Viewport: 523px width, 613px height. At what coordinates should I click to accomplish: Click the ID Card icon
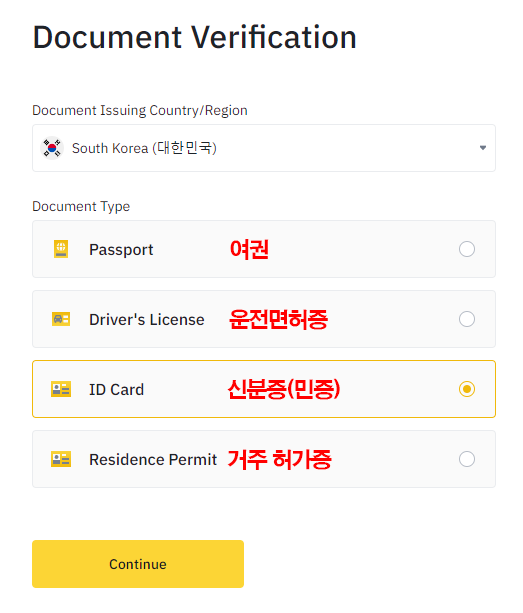tap(61, 389)
